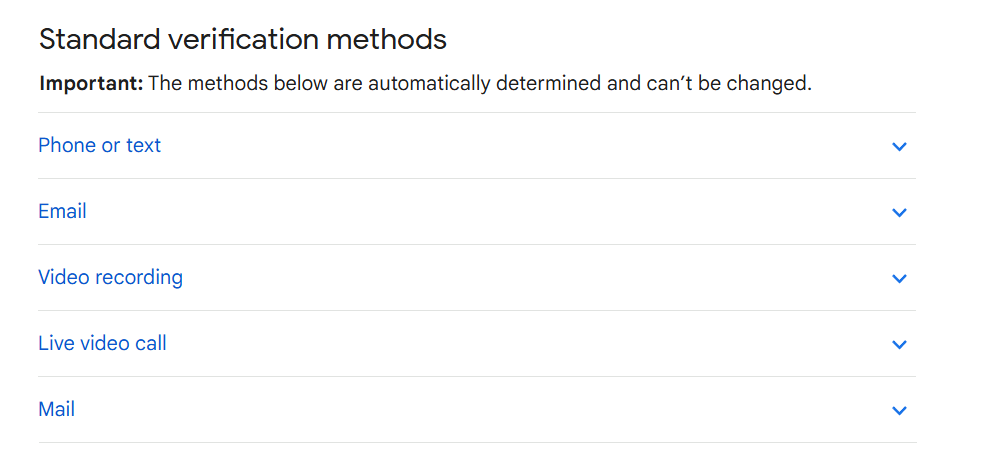
Task: Select the Email method label
Action: point(62,212)
